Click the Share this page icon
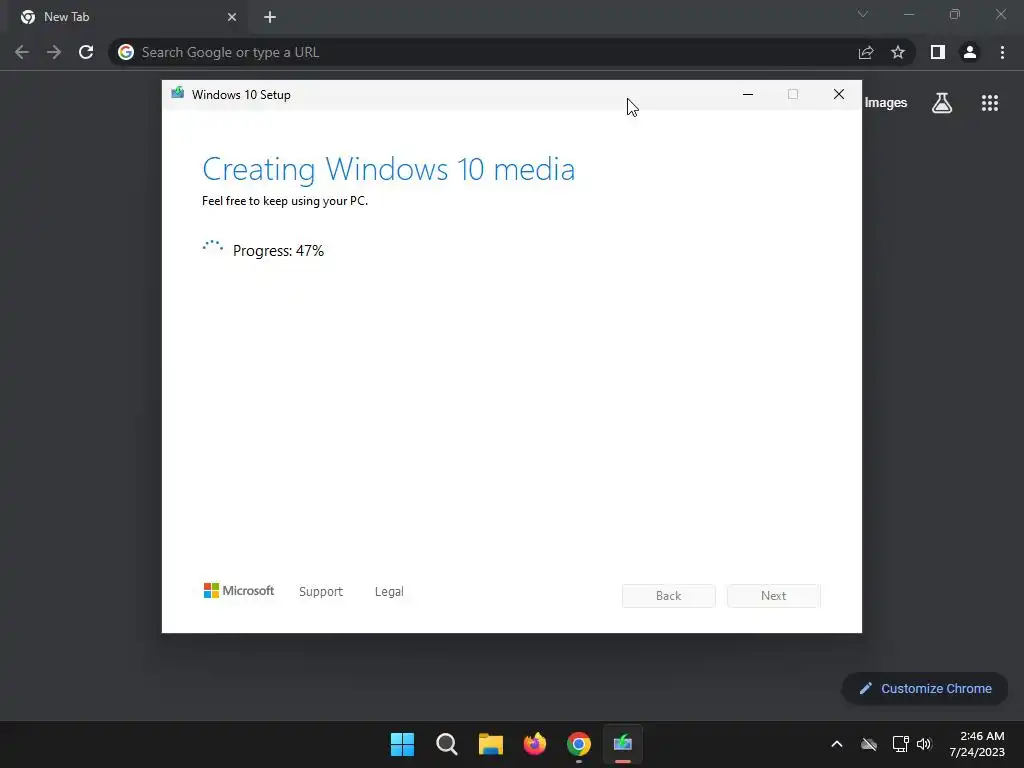Screen dimensions: 1024x768 [866, 52]
